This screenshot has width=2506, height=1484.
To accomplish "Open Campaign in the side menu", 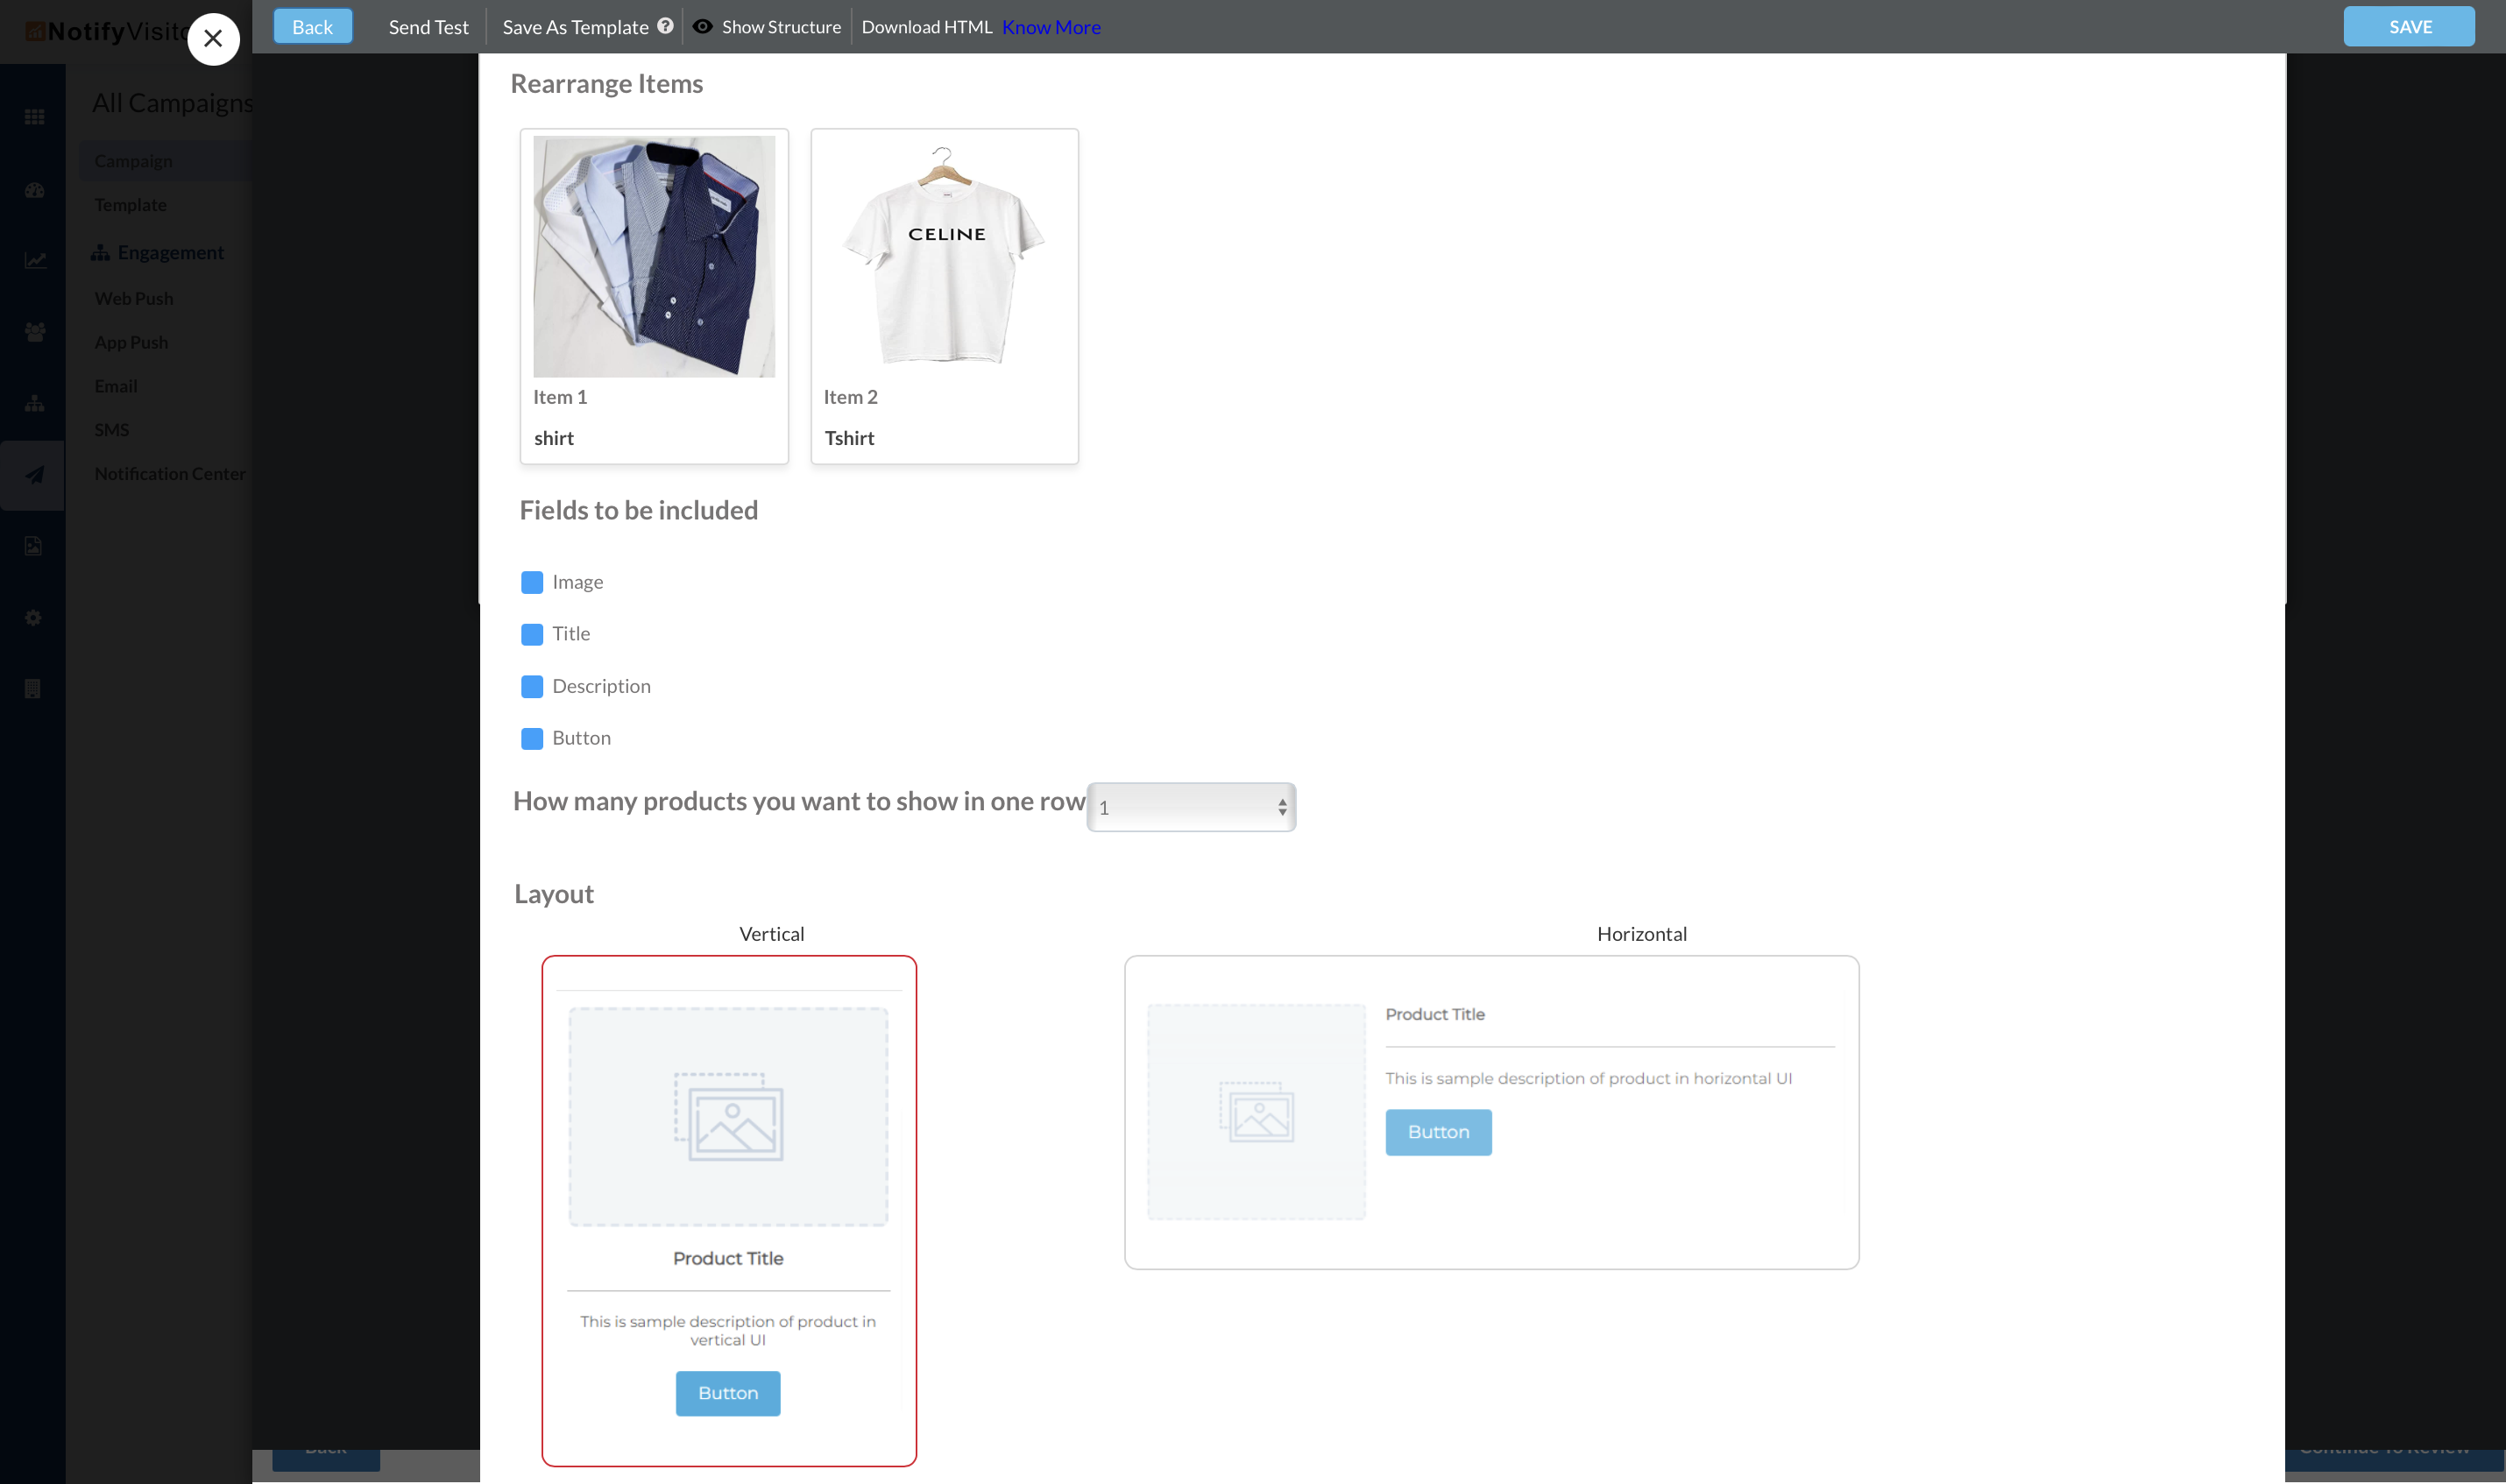I will pos(133,161).
